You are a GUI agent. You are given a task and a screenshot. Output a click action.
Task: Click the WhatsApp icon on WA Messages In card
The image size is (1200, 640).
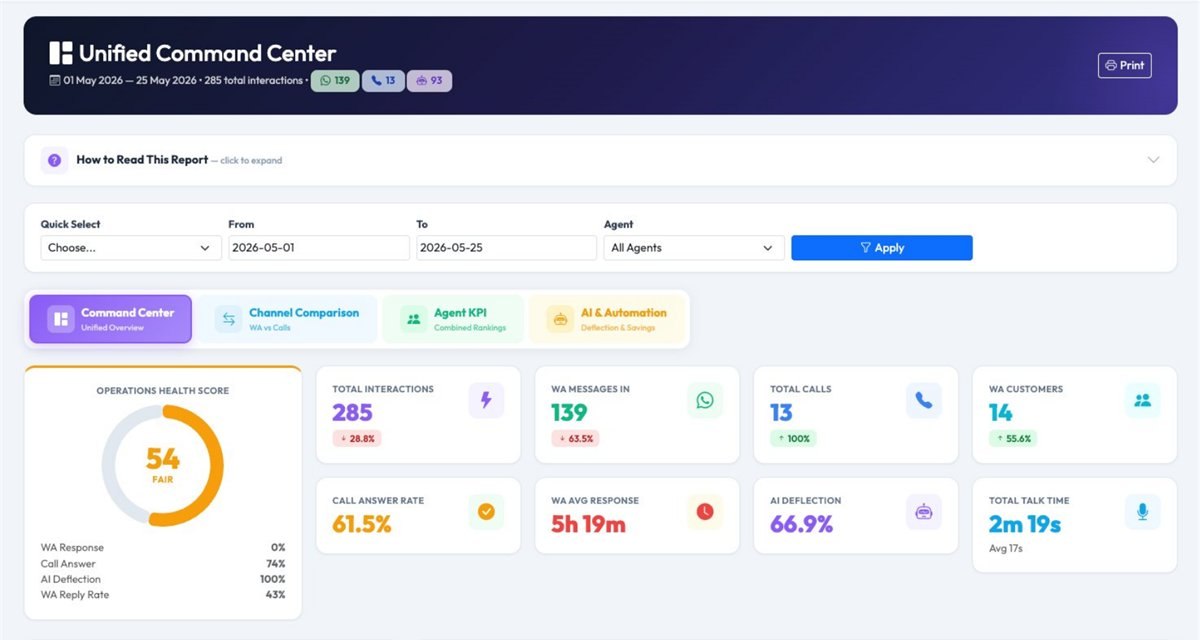click(x=705, y=400)
